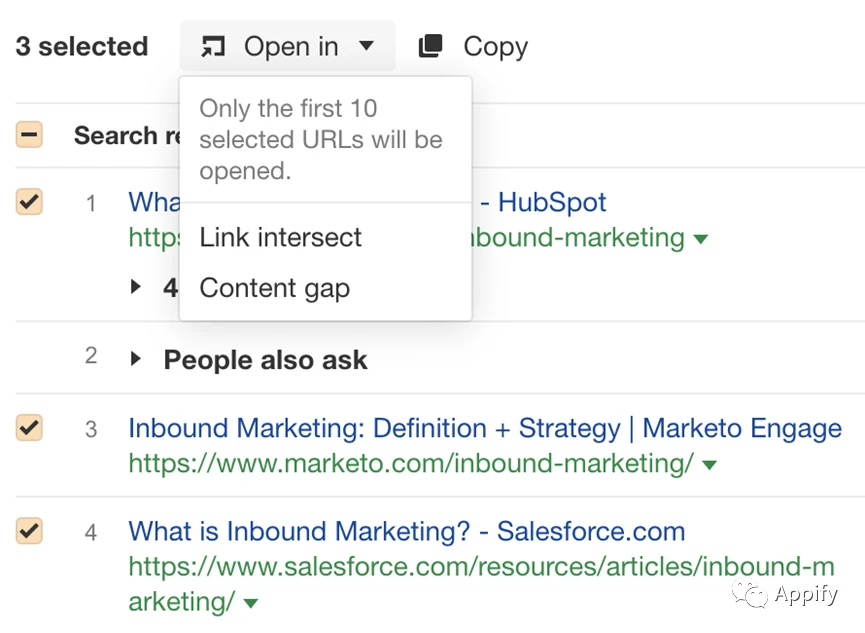Open the 'Open in' dropdown arrow
The height and width of the screenshot is (633, 865).
pyautogui.click(x=366, y=46)
